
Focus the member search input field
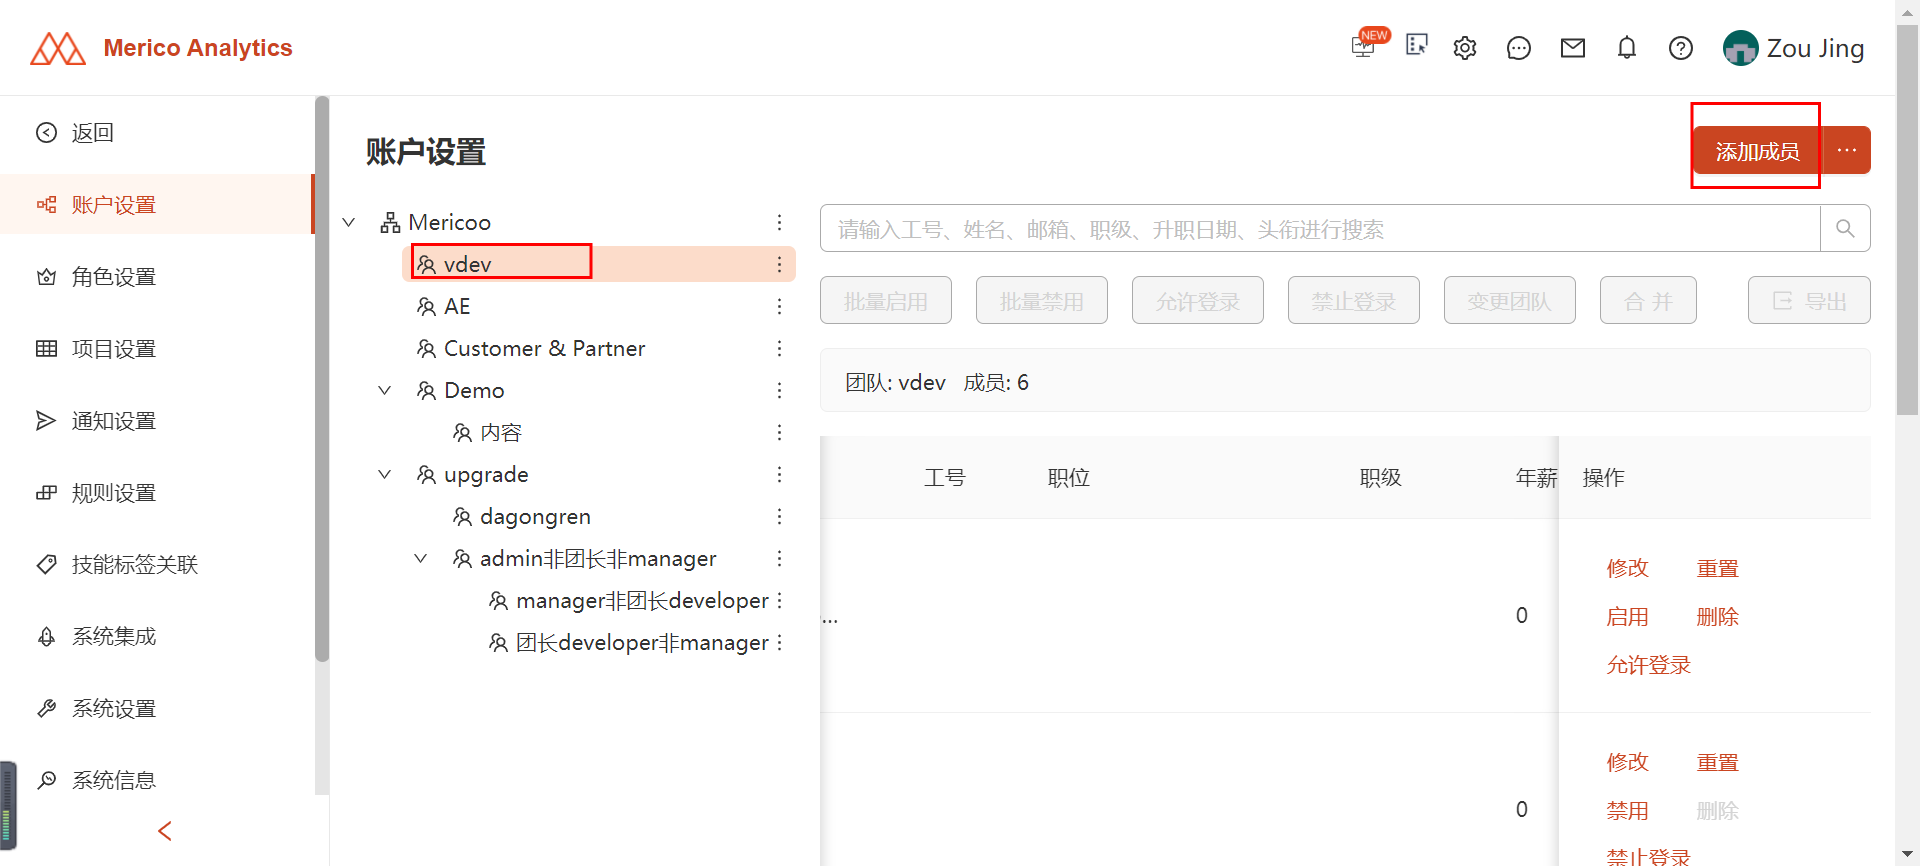click(1320, 229)
